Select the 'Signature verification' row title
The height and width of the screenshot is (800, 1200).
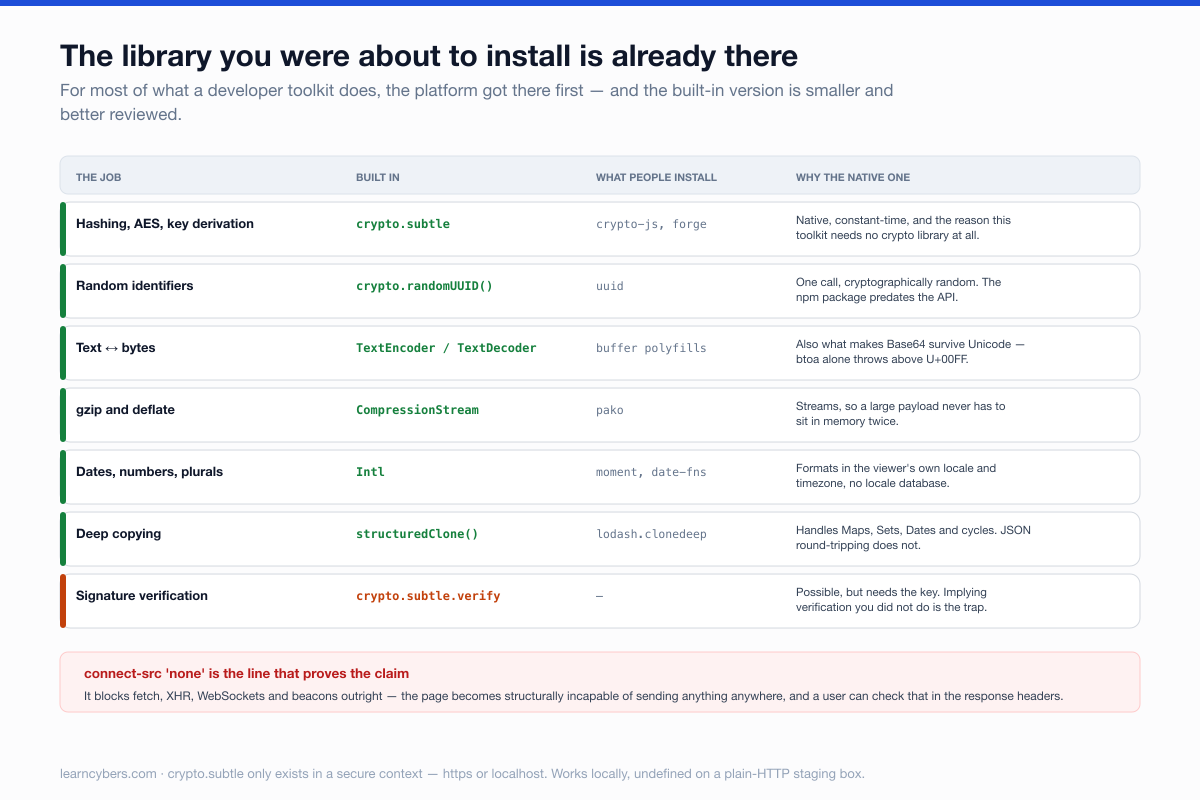tap(142, 596)
